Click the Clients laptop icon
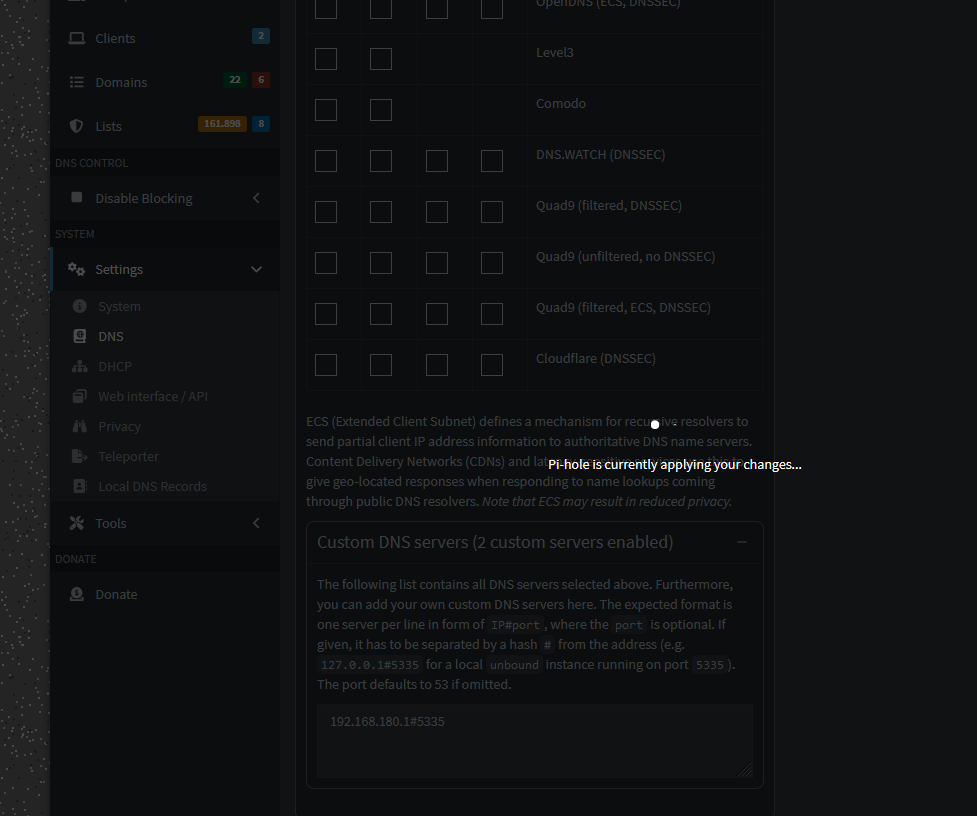Image resolution: width=977 pixels, height=816 pixels. click(77, 39)
